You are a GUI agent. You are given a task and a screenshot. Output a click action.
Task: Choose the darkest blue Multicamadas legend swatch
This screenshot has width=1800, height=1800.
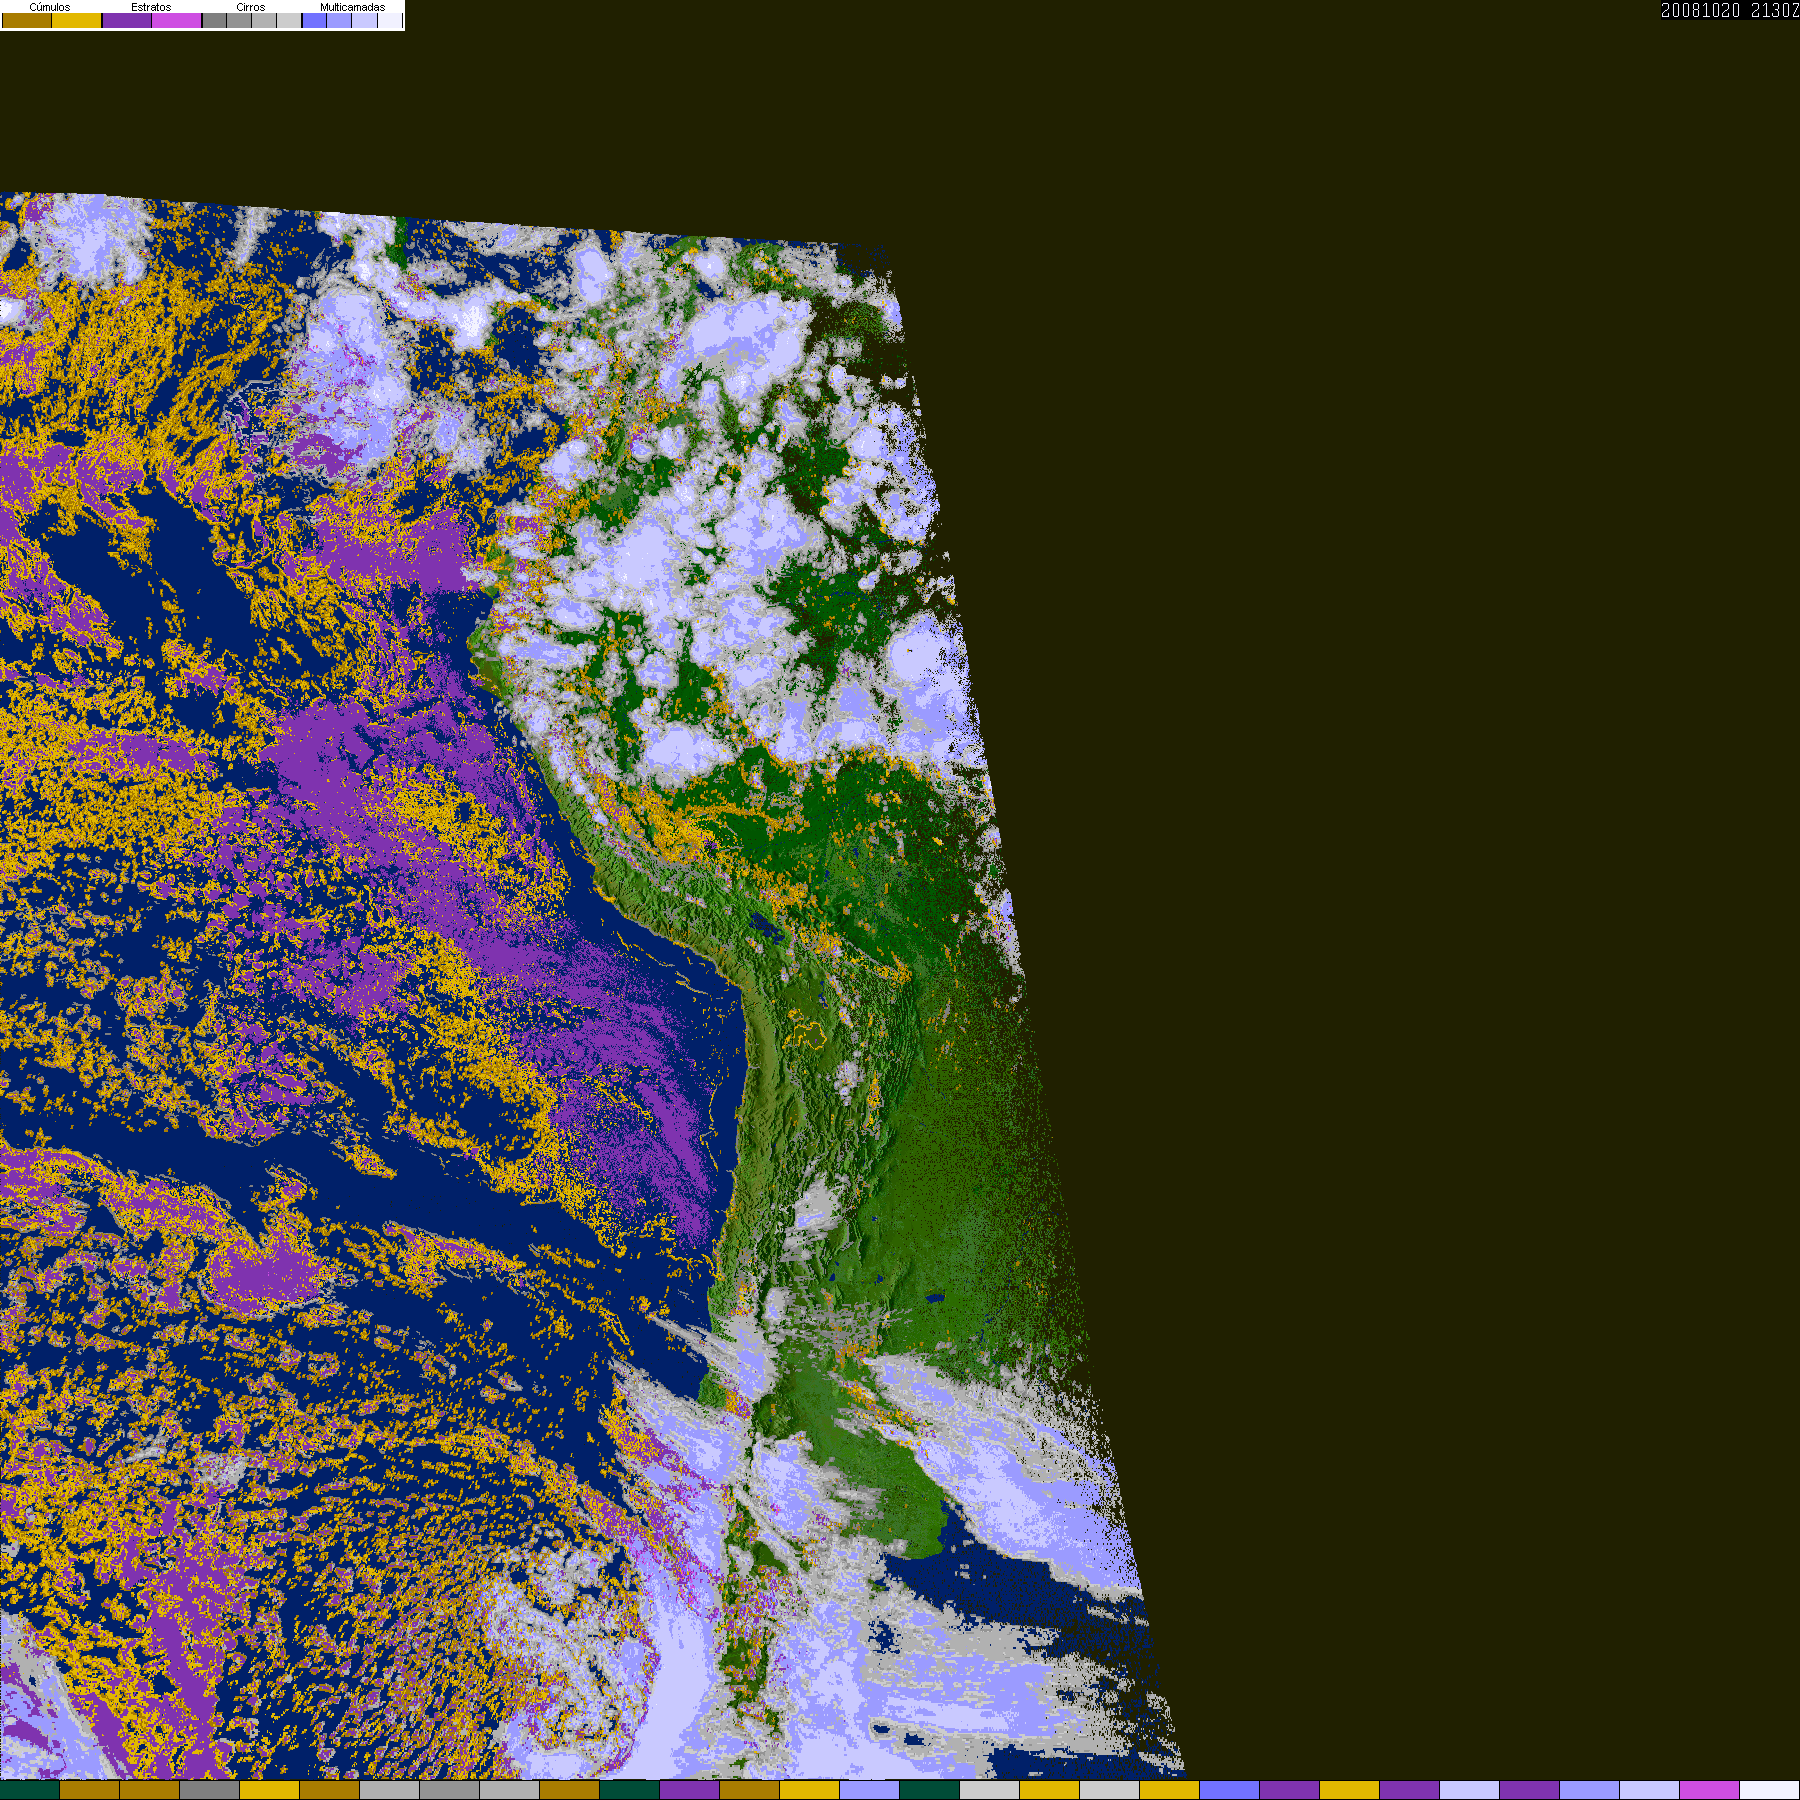coord(314,20)
